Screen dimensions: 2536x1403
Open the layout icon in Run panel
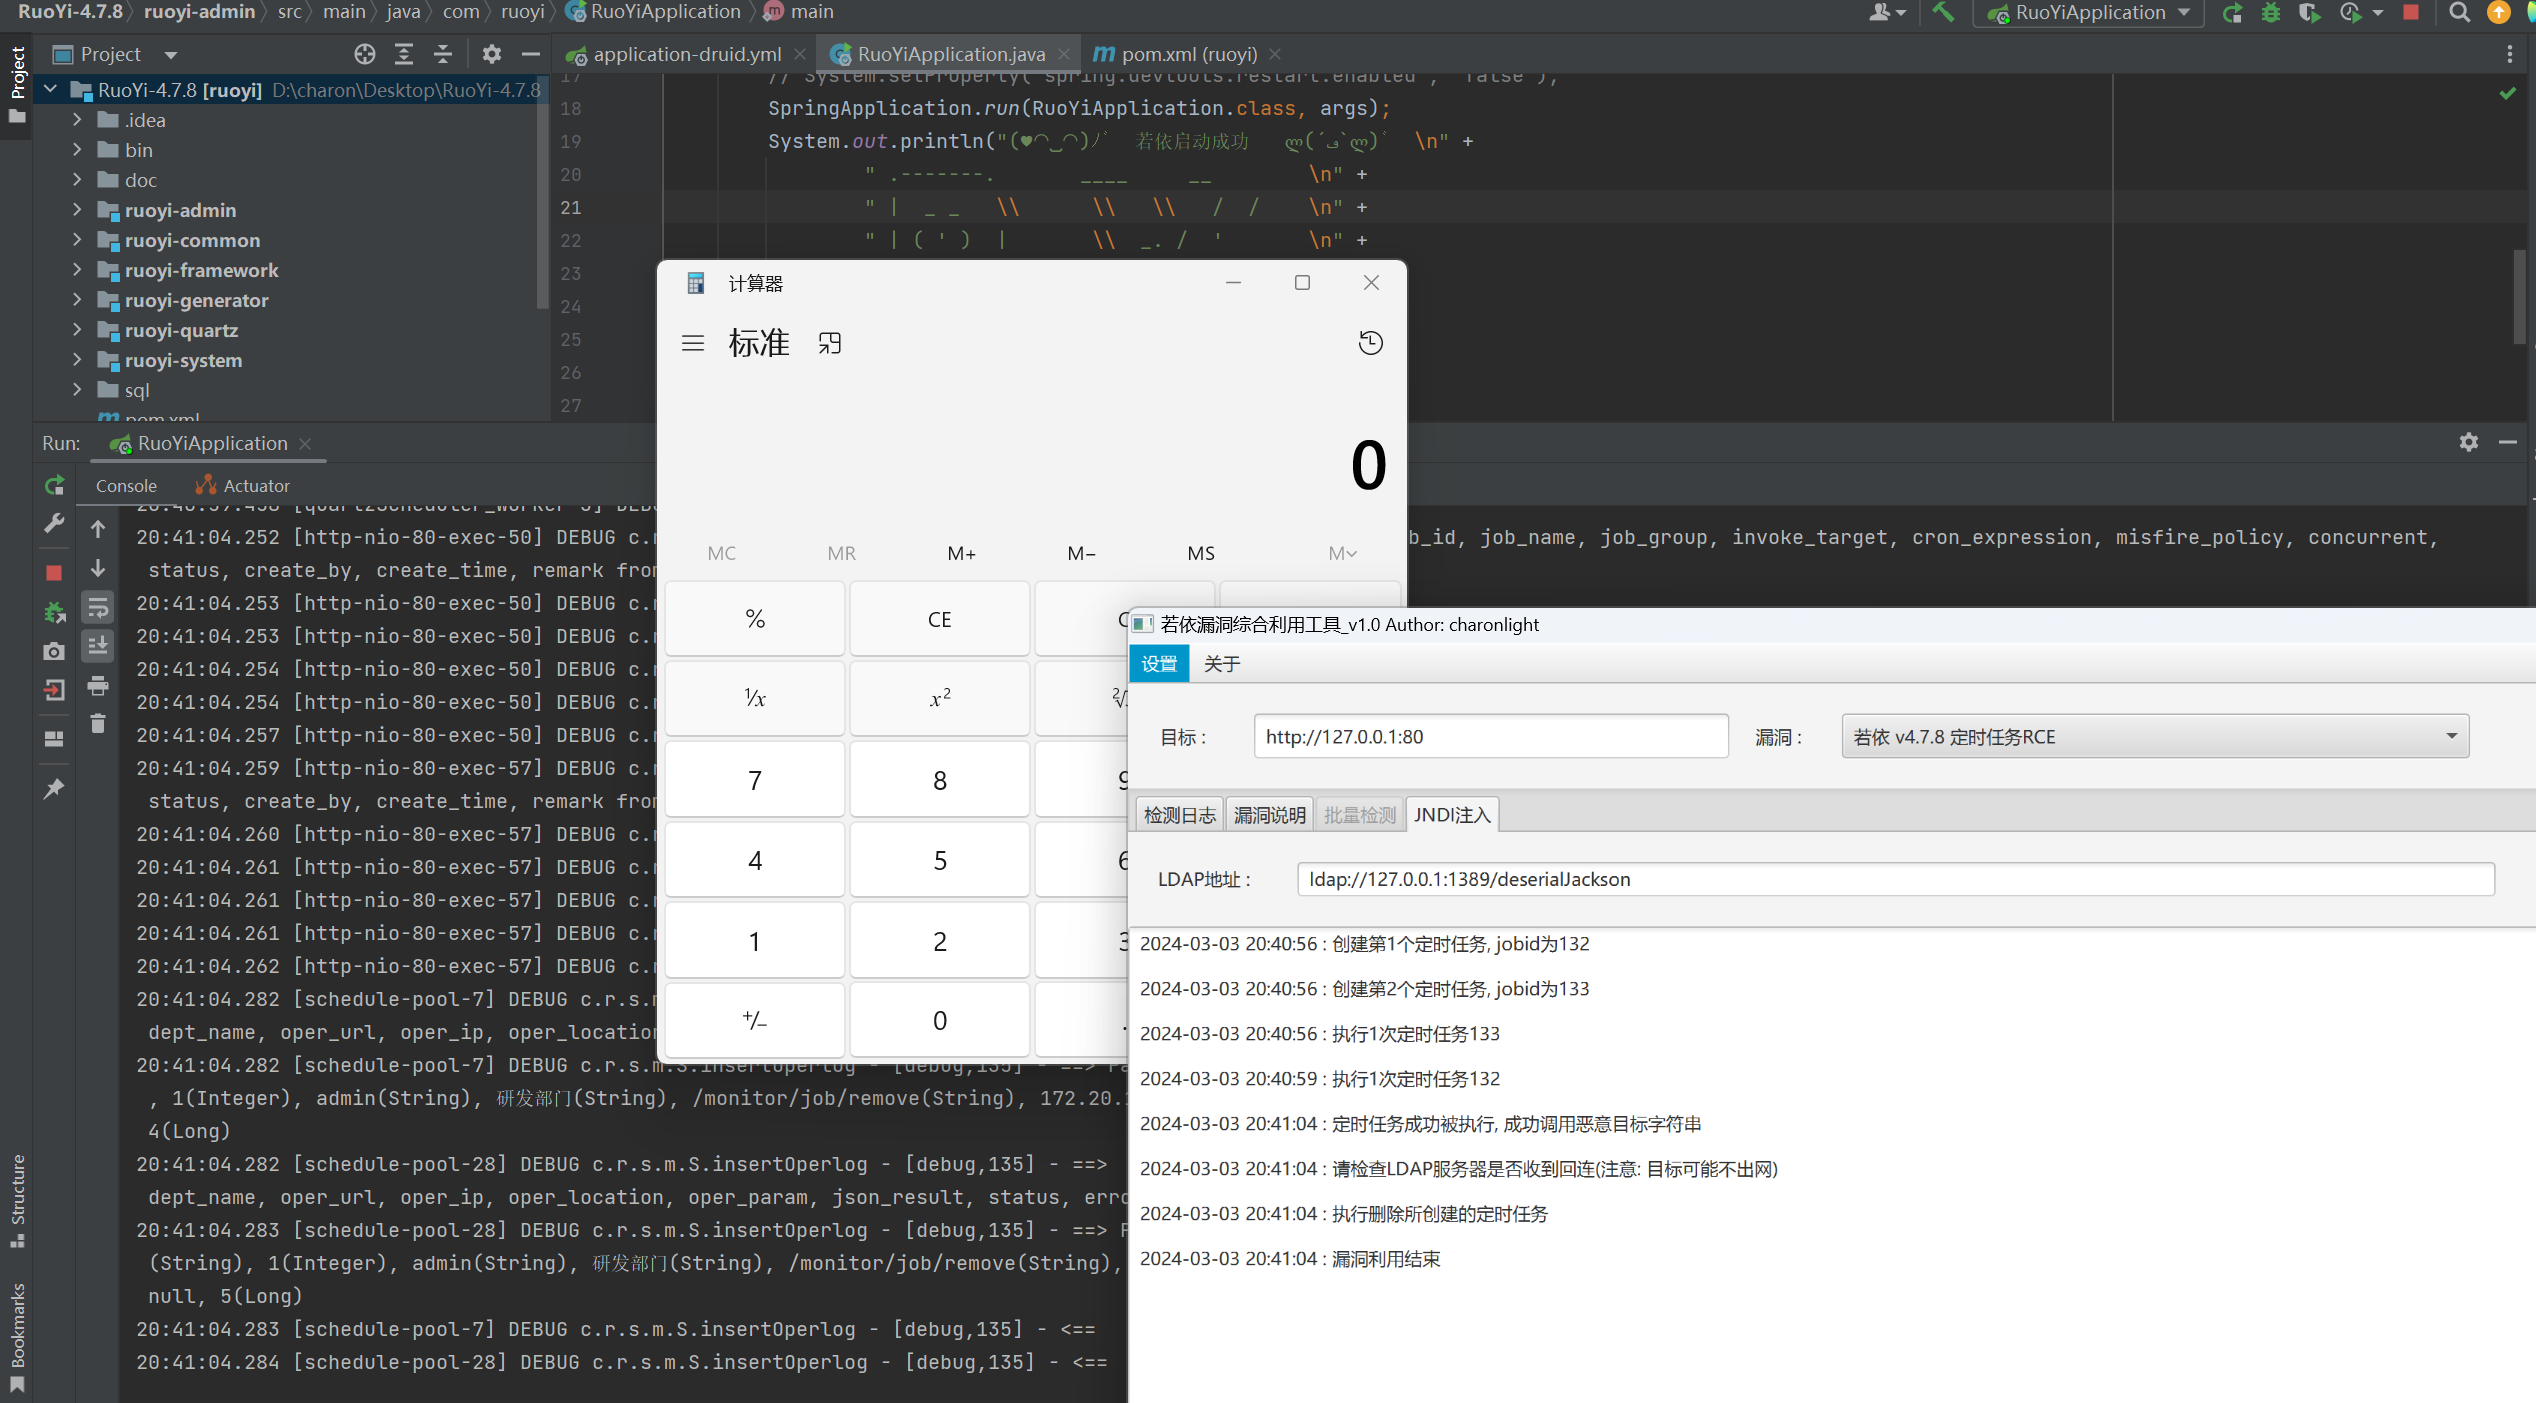click(x=54, y=739)
